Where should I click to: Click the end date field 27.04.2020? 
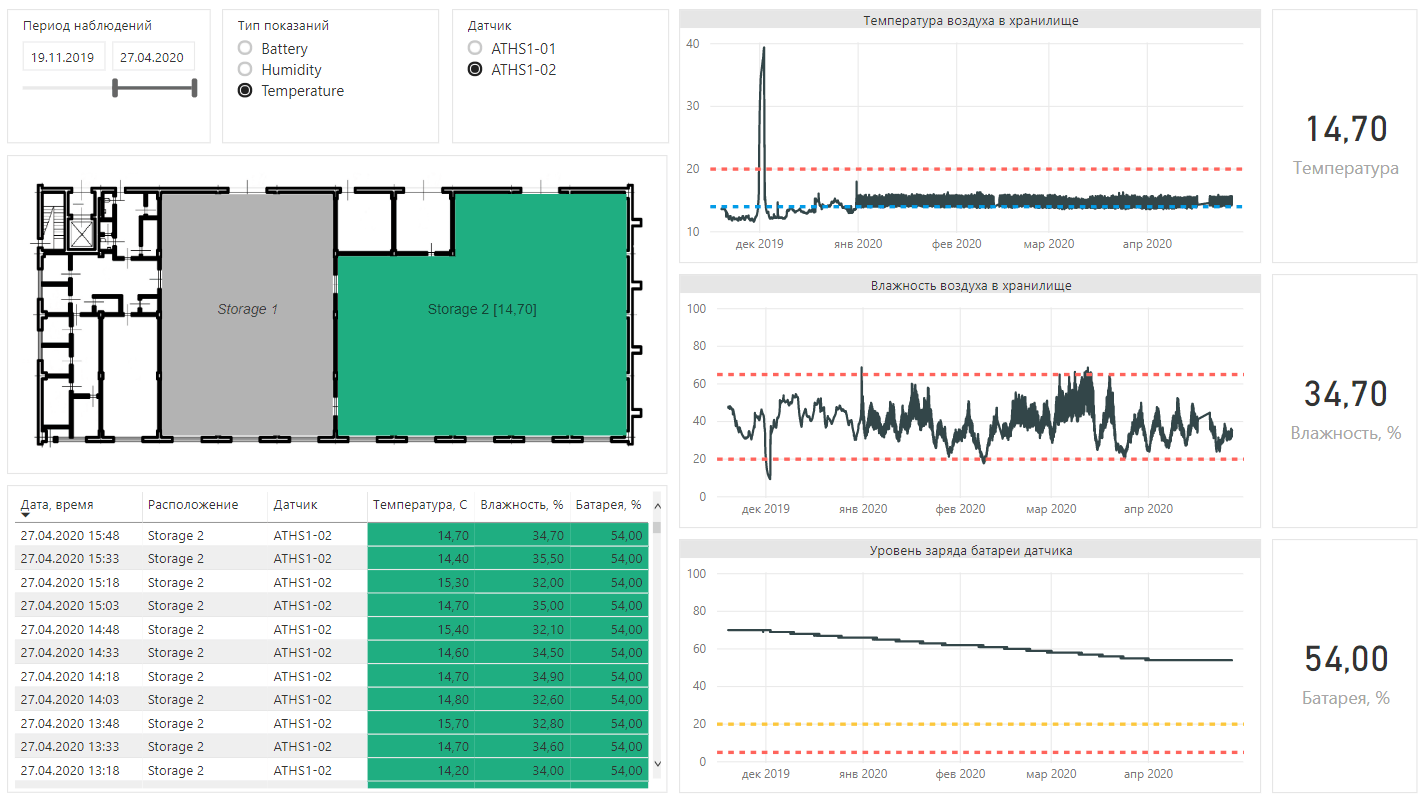pos(152,57)
